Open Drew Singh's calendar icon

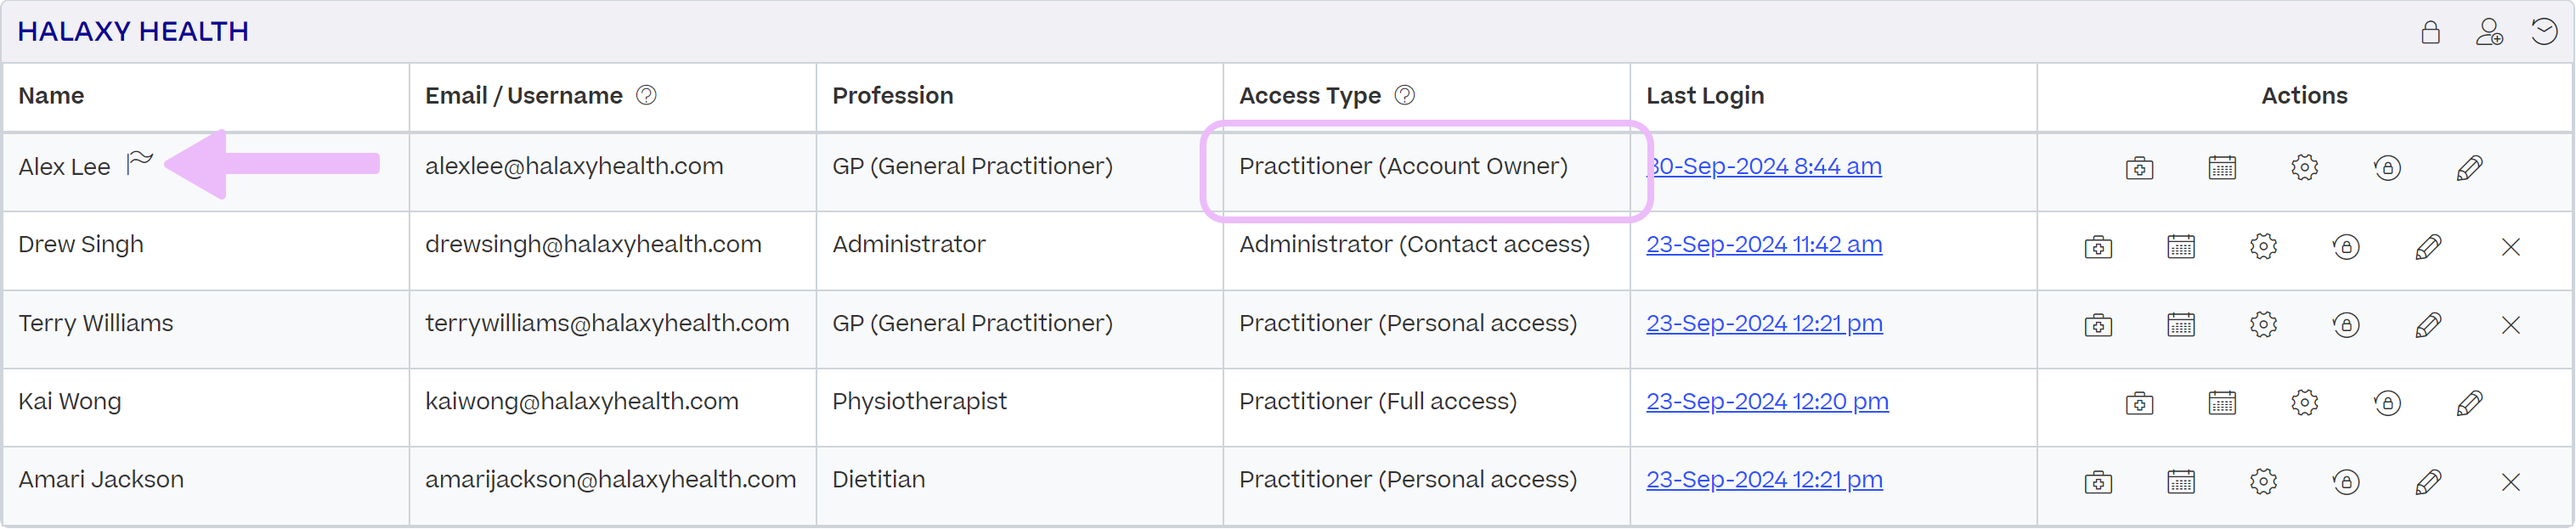(2181, 246)
